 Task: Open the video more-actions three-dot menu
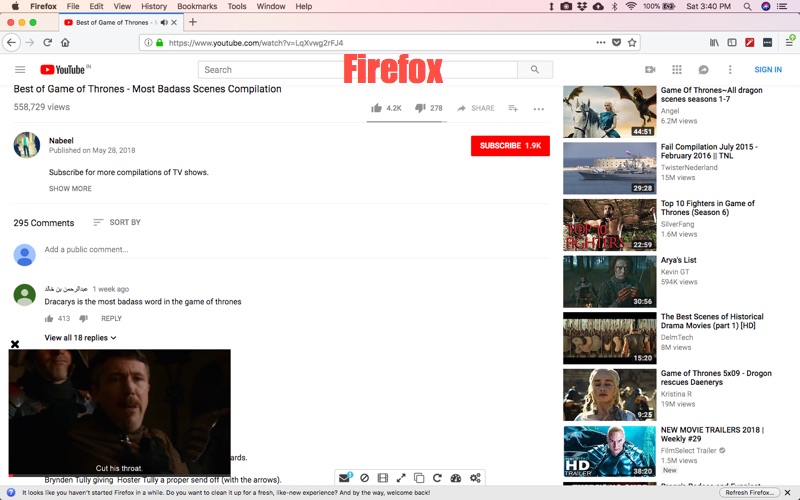pyautogui.click(x=539, y=109)
